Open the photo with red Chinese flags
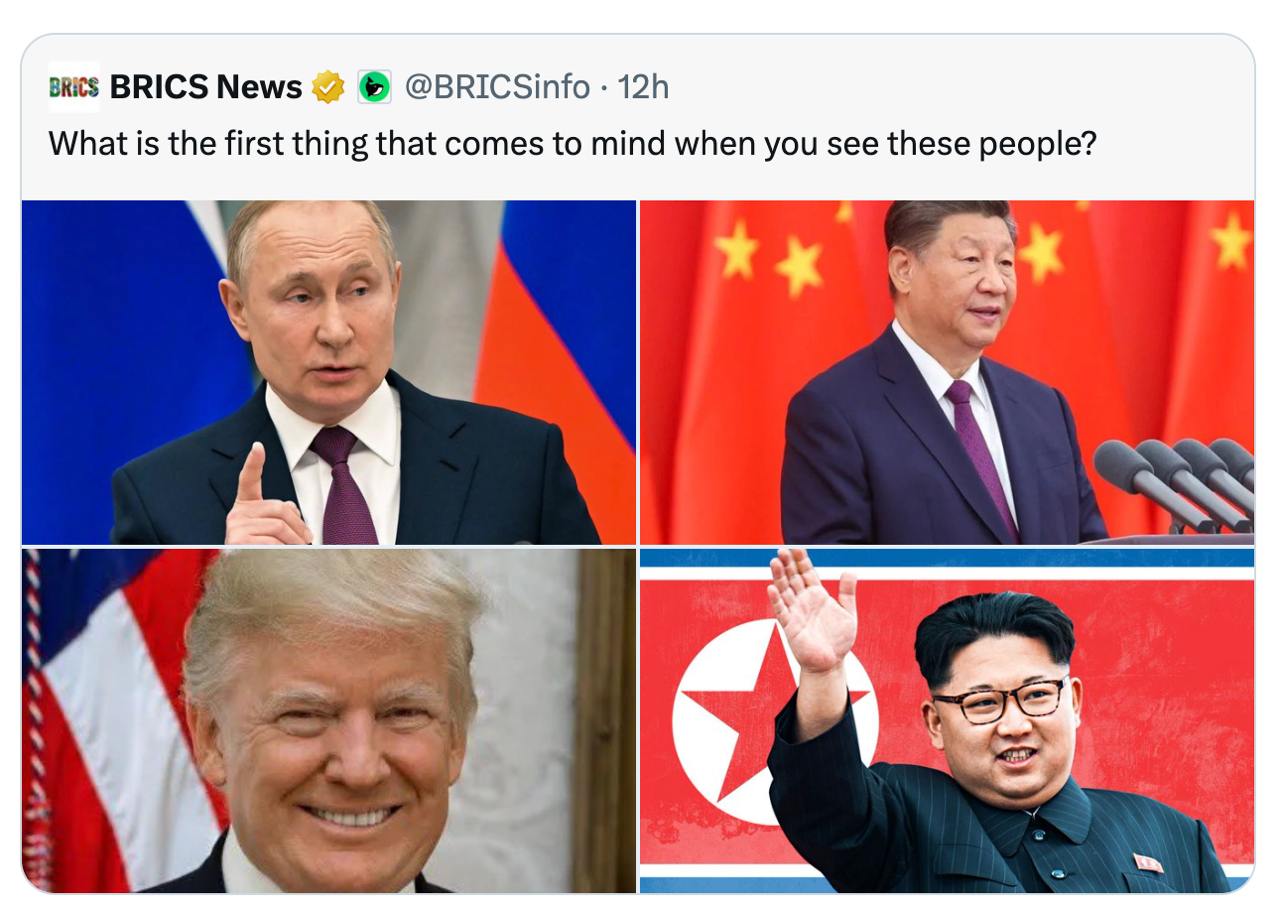The width and height of the screenshot is (1280, 909). click(x=947, y=372)
